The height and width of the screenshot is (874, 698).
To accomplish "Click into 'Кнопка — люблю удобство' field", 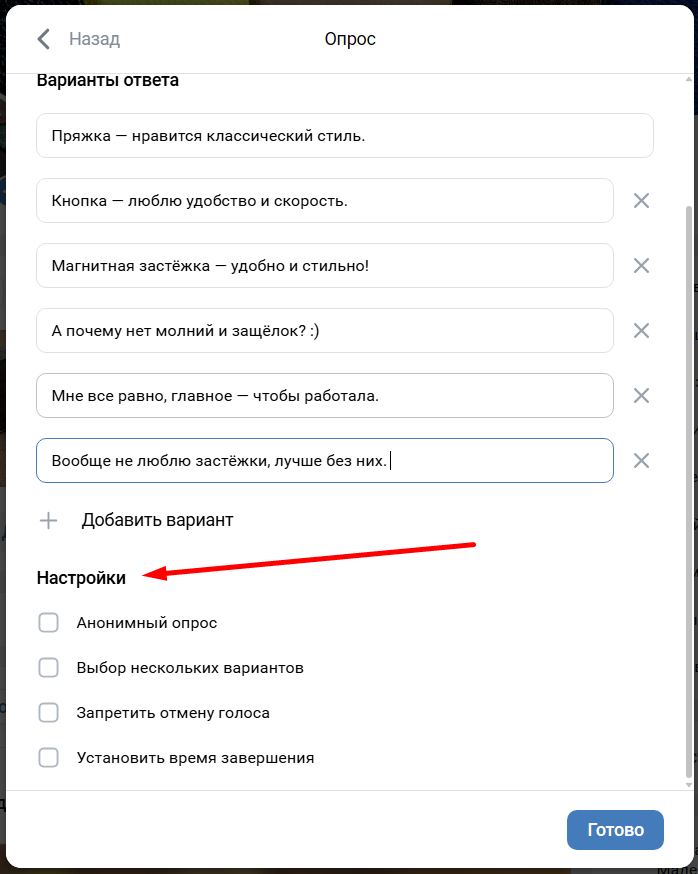I will click(324, 200).
